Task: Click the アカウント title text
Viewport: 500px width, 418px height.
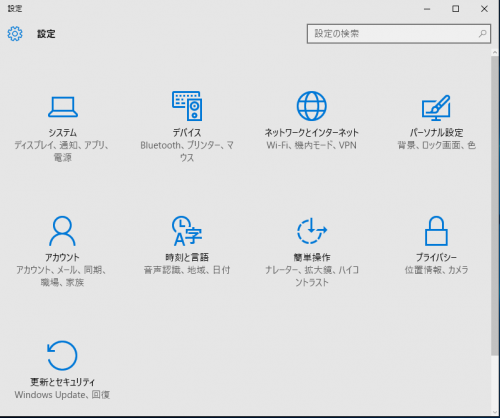Action: tap(62, 257)
